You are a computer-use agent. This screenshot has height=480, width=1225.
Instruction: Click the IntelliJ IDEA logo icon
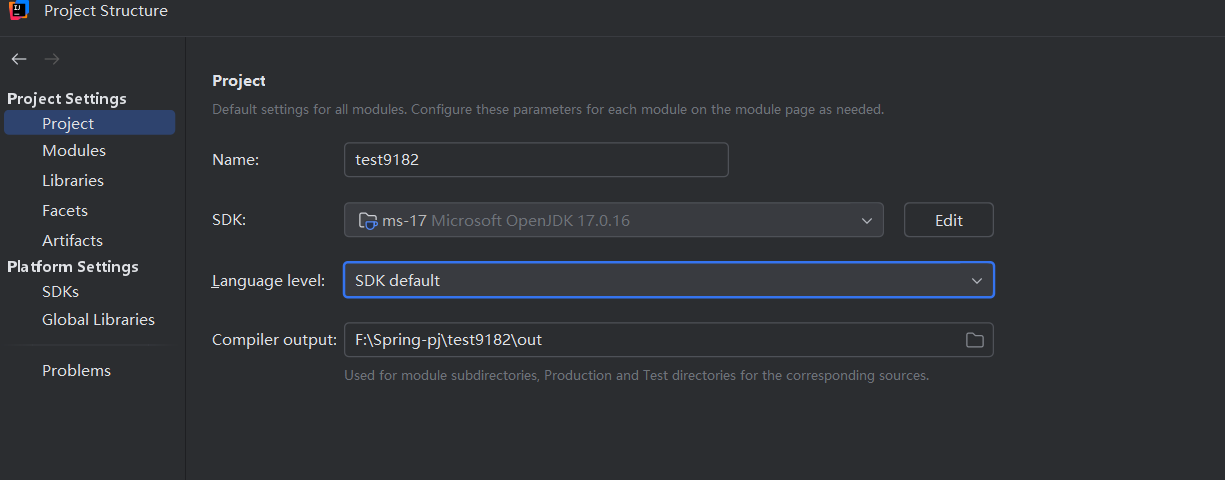coord(19,11)
